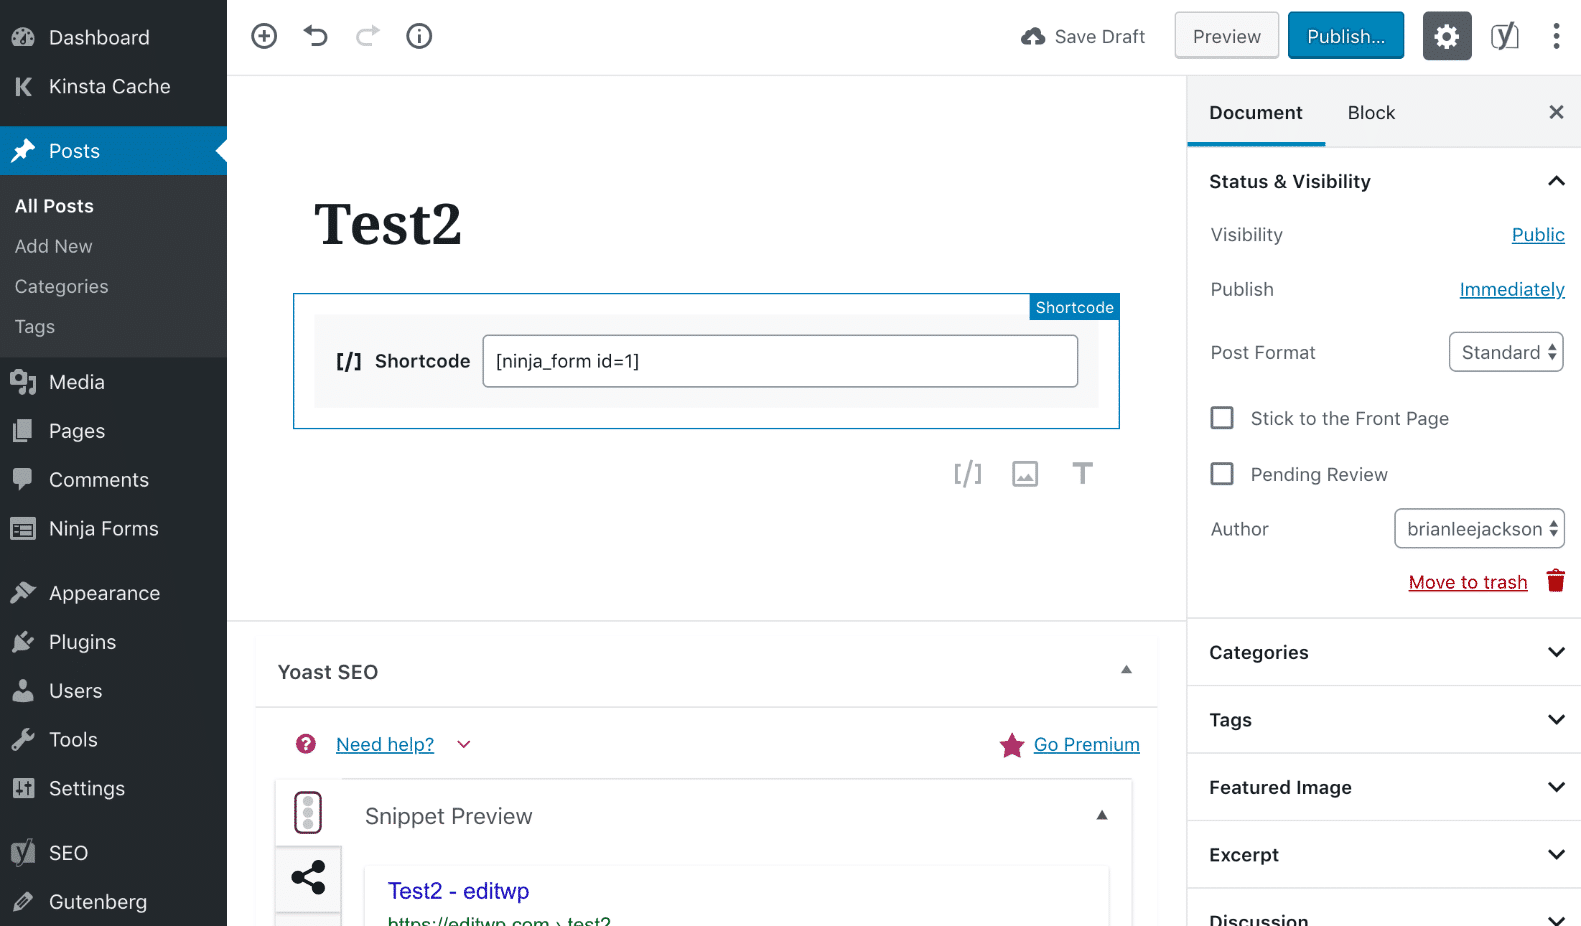
Task: Switch to the Block tab
Action: click(1371, 113)
